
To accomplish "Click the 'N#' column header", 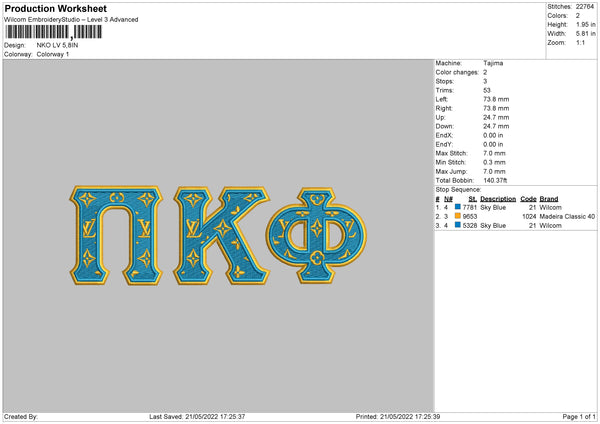I will 448,199.
